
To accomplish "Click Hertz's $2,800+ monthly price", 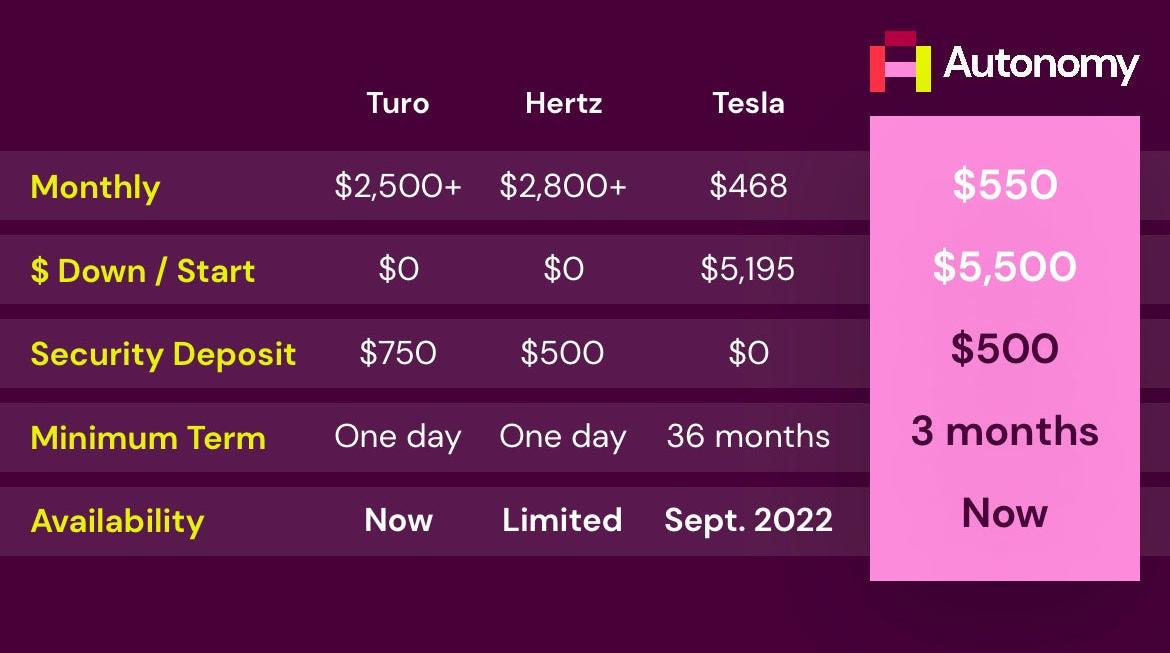I will click(x=563, y=186).
